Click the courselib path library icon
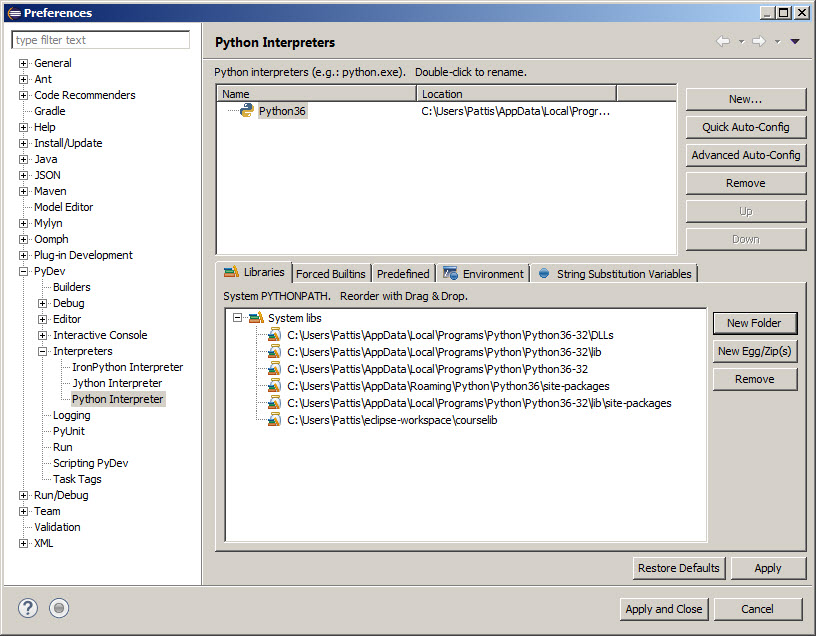 point(274,420)
